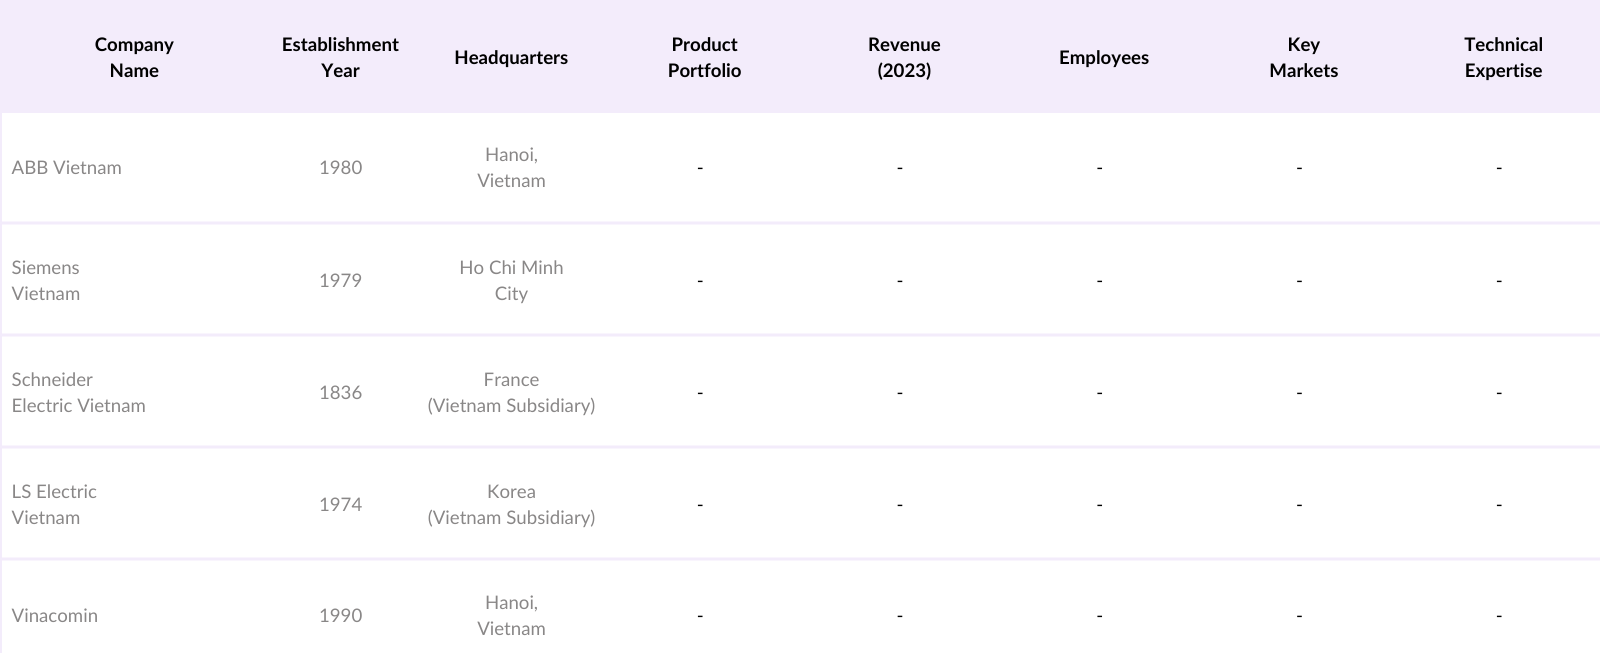Click the Key Markets column header

click(x=1304, y=57)
